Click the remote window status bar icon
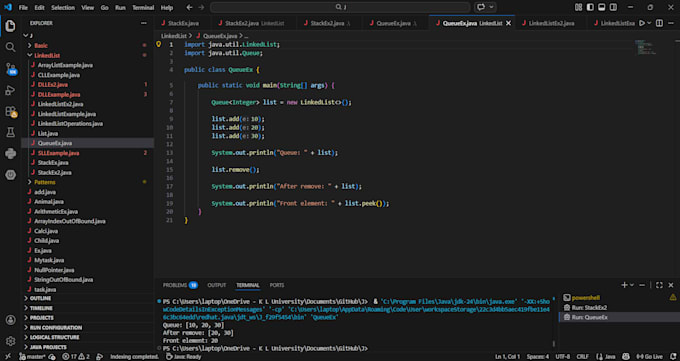This screenshot has height=361, width=680. coord(7,356)
